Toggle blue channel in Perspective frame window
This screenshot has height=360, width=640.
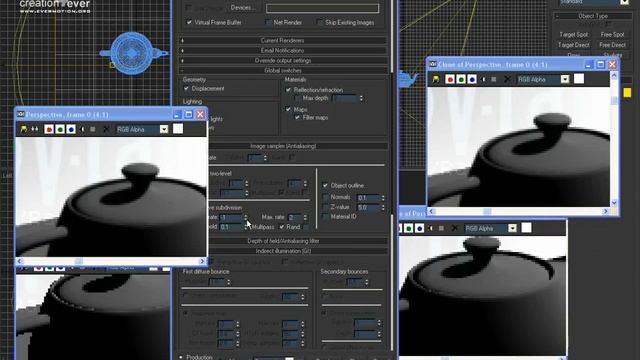point(71,129)
